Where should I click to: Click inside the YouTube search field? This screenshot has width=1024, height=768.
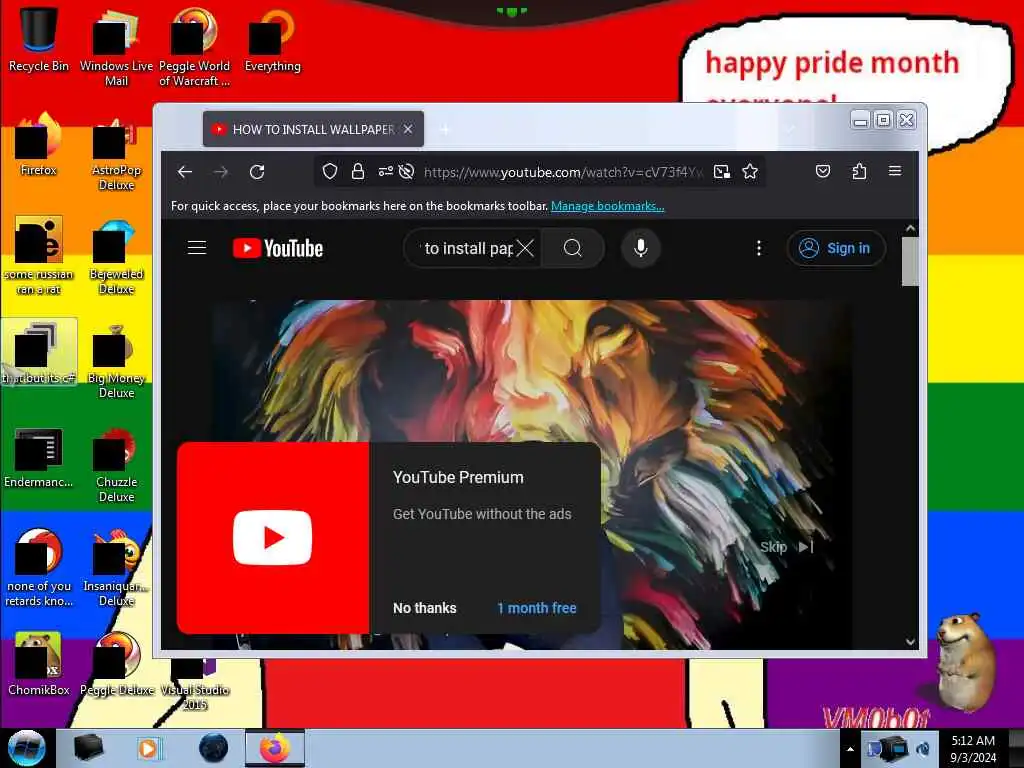468,248
